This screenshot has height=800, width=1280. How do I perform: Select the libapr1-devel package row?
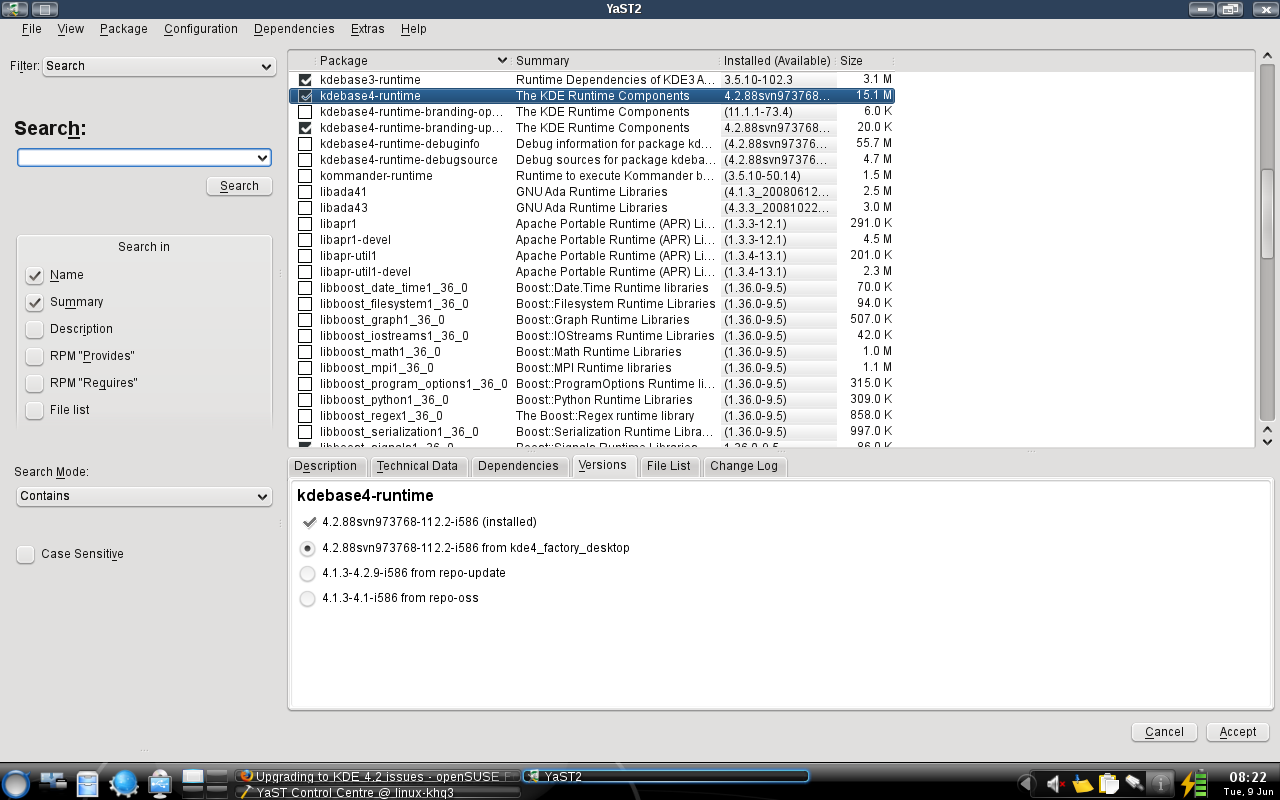point(592,240)
